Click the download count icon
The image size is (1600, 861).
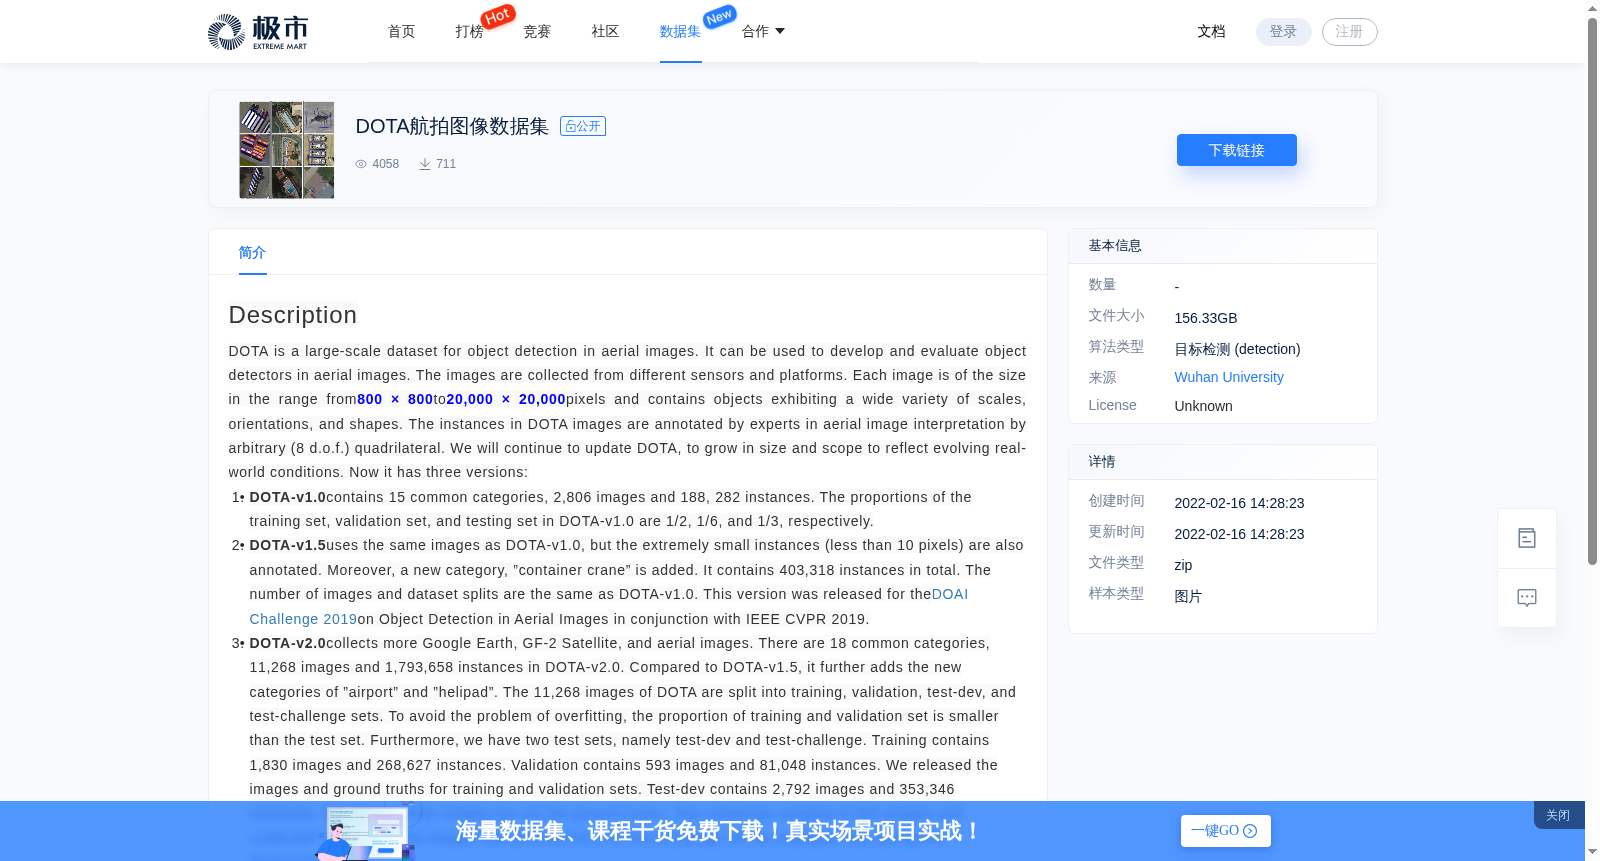(x=425, y=164)
